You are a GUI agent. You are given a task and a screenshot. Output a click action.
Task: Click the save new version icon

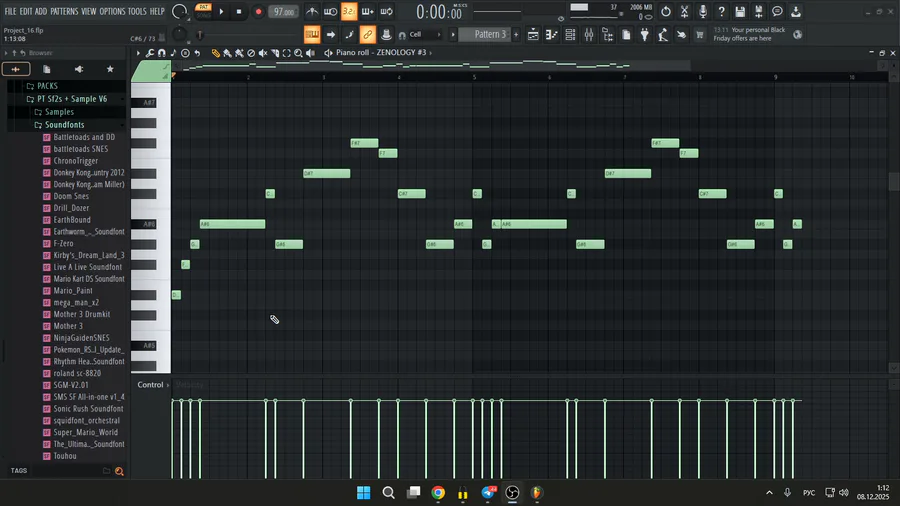pos(758,11)
